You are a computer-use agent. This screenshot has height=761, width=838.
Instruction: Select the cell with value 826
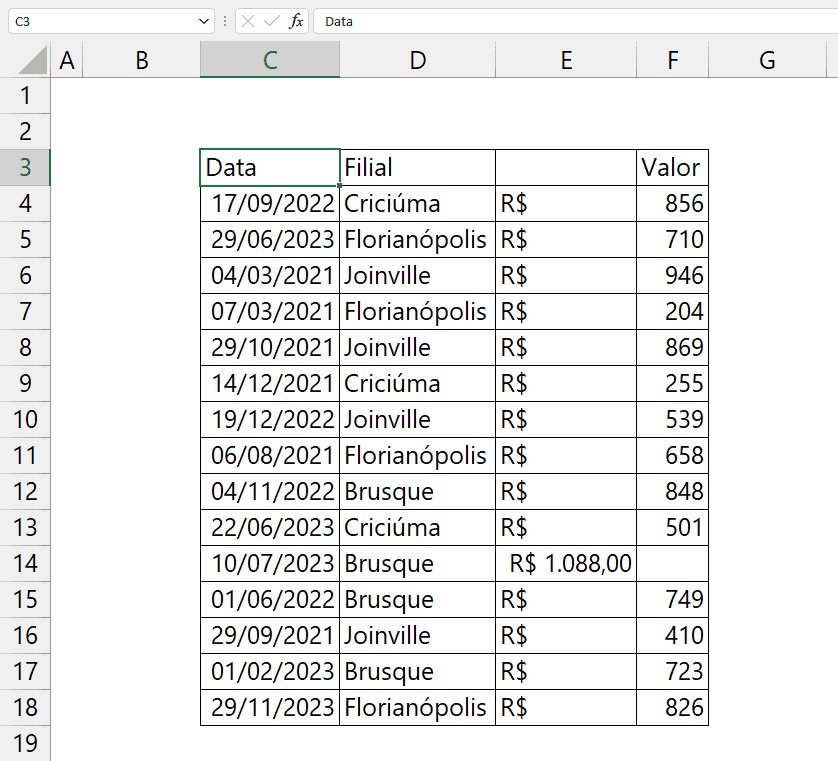pyautogui.click(x=672, y=708)
